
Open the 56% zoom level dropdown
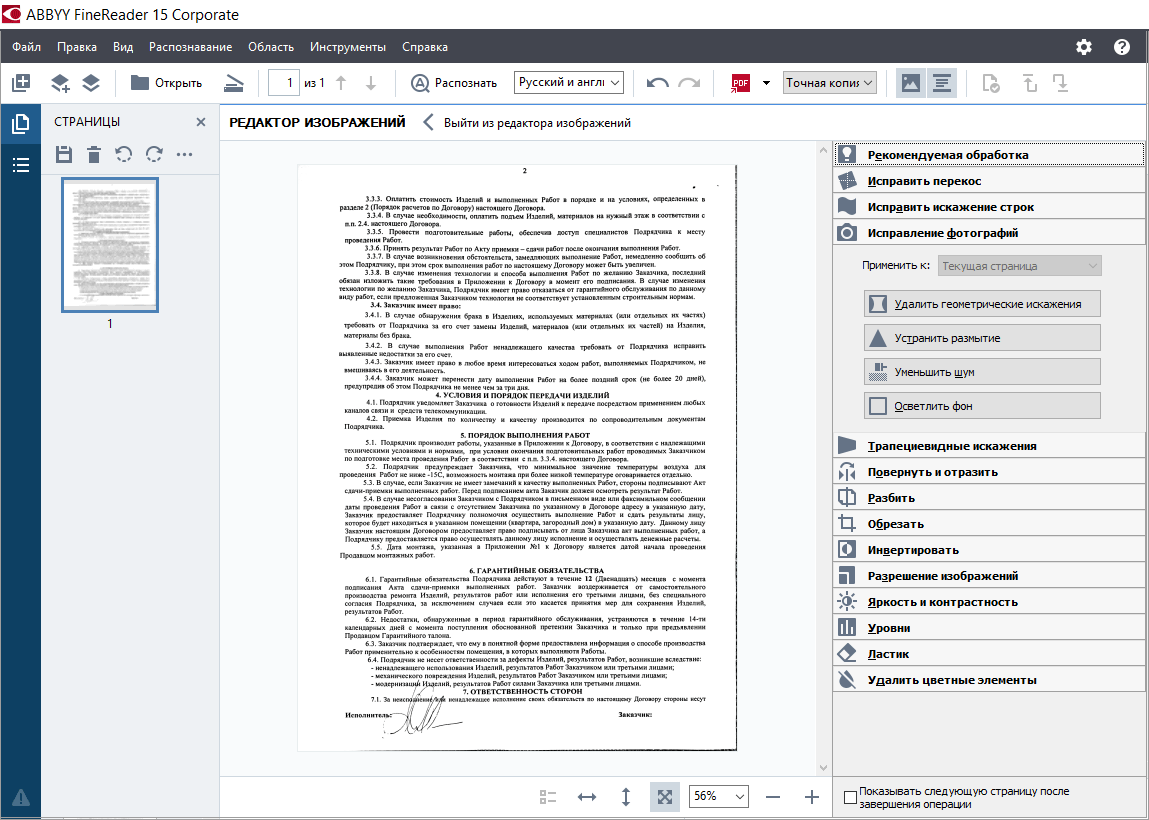tap(719, 796)
